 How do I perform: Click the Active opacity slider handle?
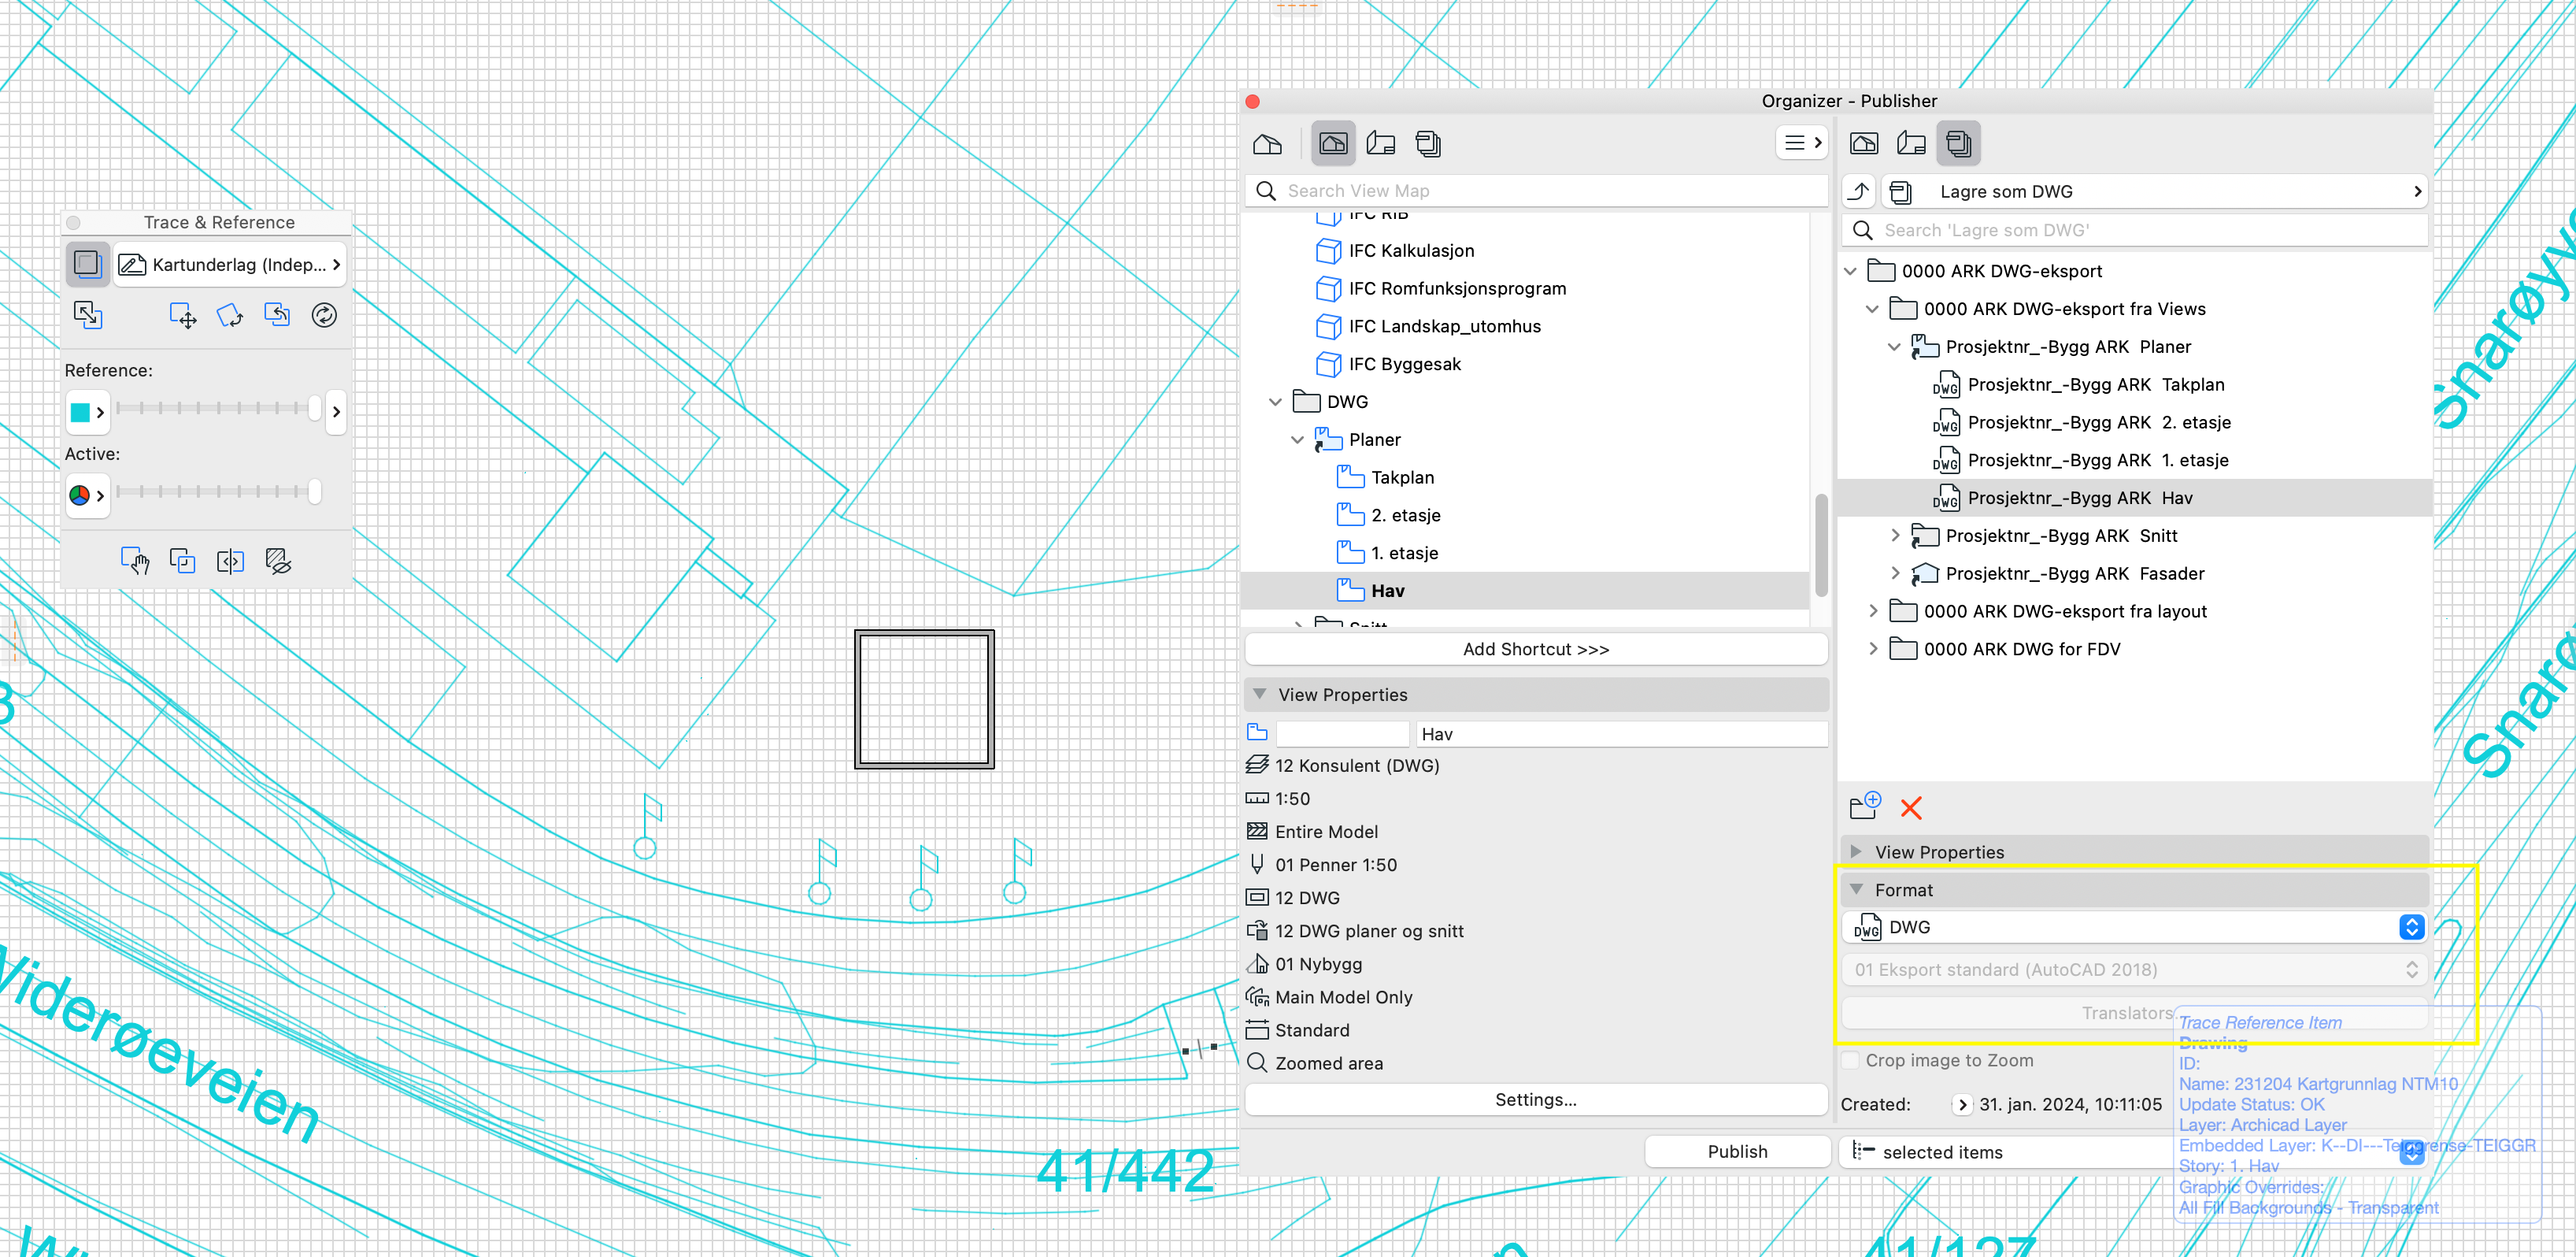(x=315, y=491)
